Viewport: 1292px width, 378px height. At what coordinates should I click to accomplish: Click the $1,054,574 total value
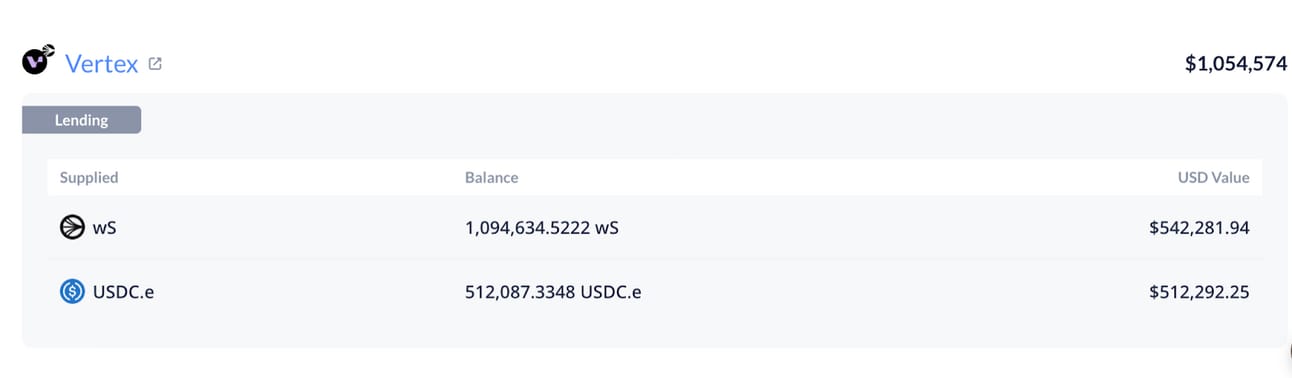pos(1236,64)
